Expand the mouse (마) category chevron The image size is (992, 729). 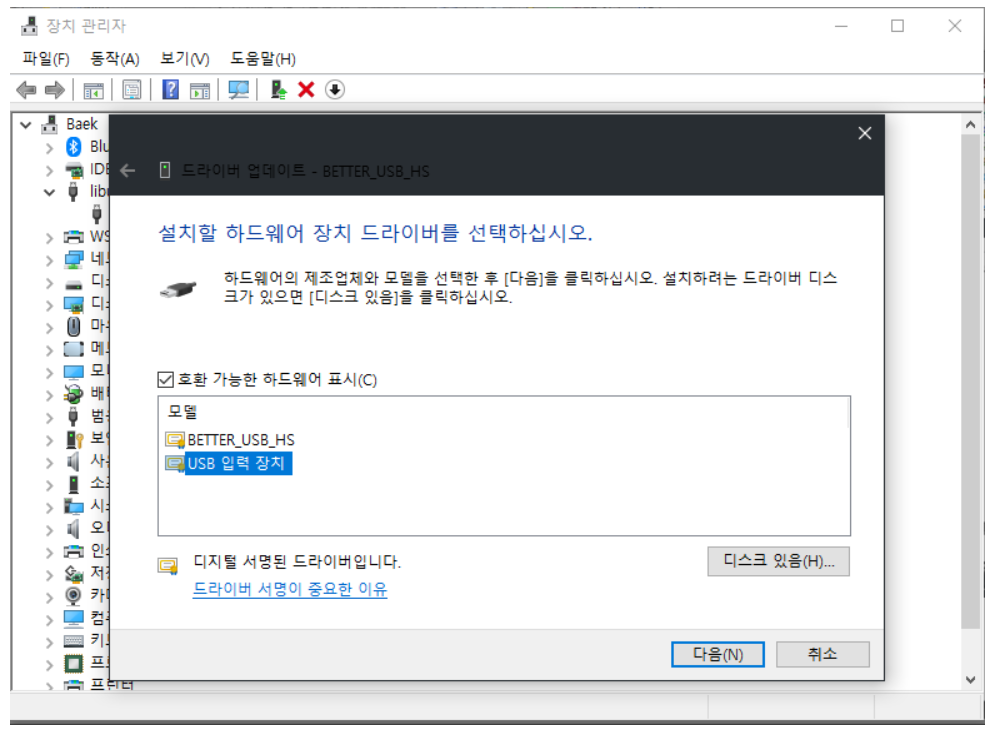click(x=49, y=328)
